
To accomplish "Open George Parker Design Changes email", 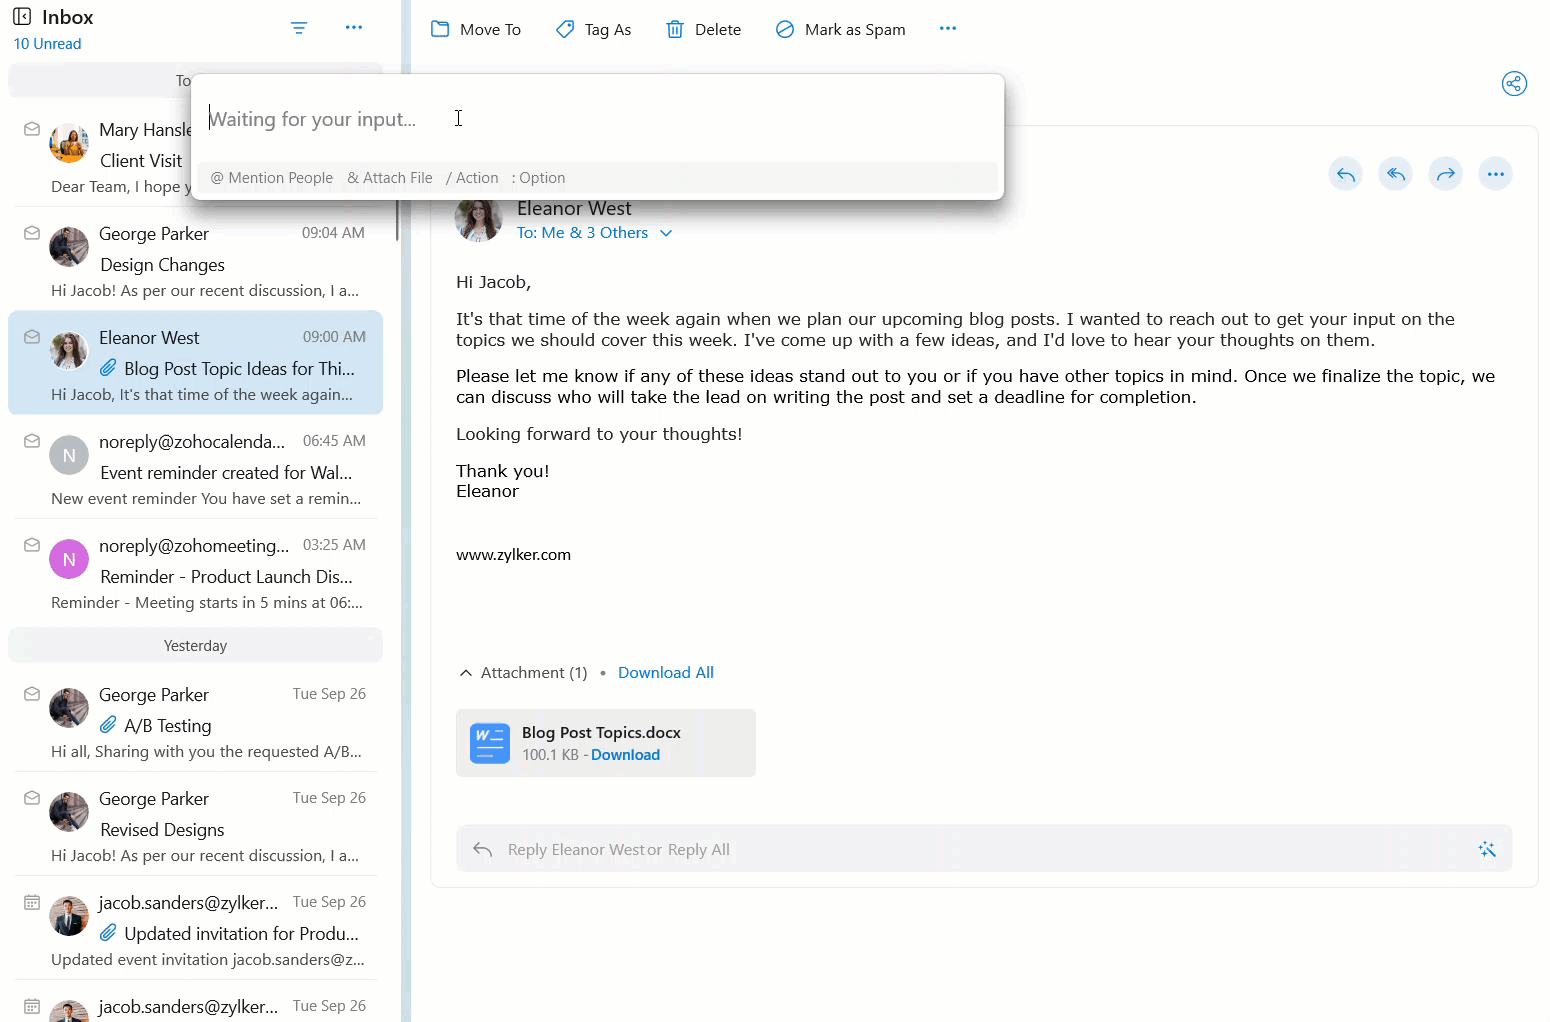I will [x=196, y=260].
